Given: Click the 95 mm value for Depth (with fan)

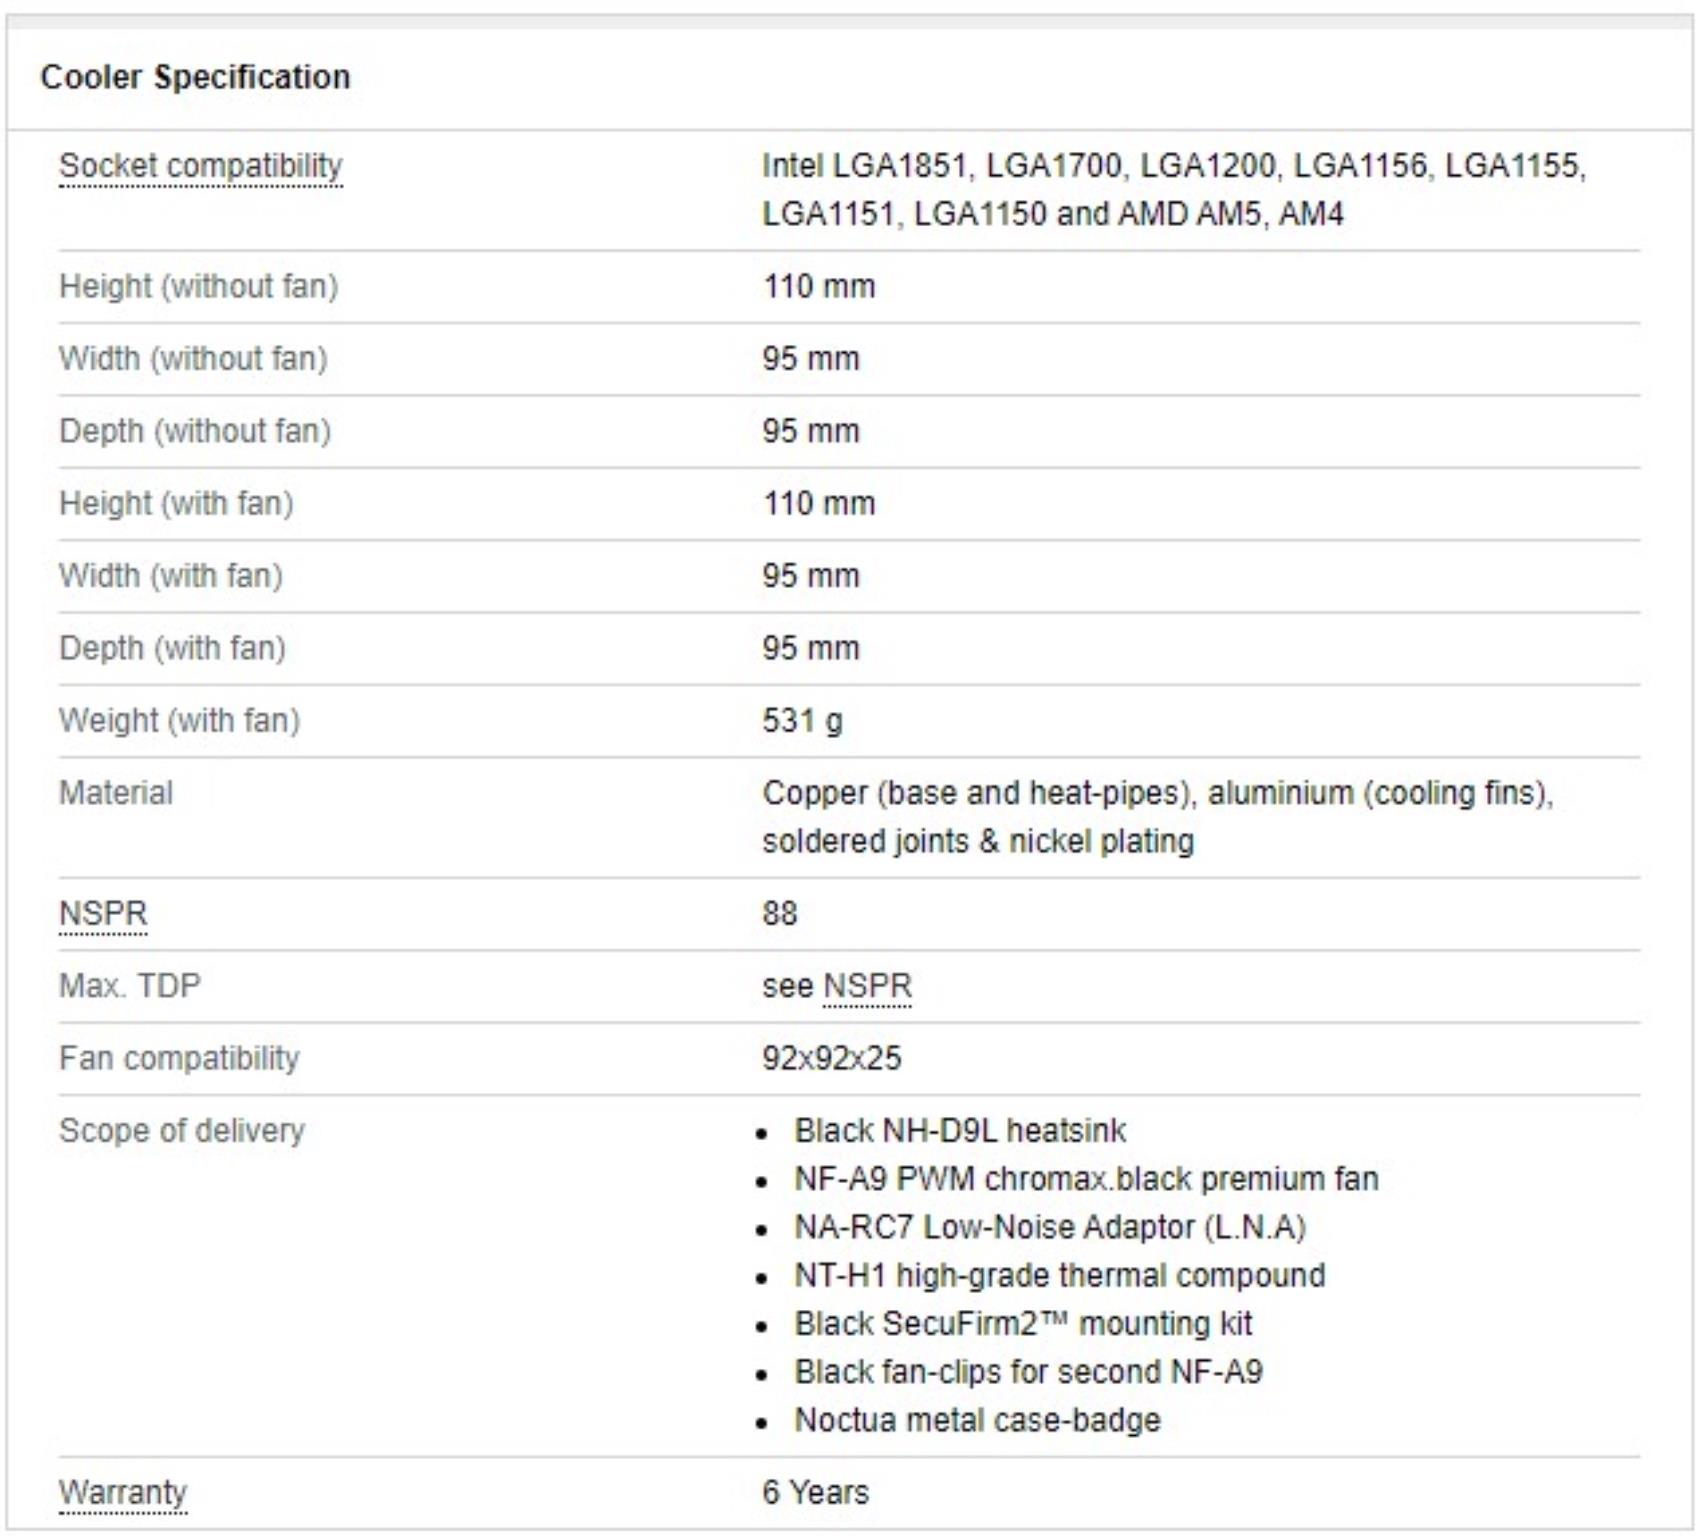Looking at the screenshot, I should (811, 648).
